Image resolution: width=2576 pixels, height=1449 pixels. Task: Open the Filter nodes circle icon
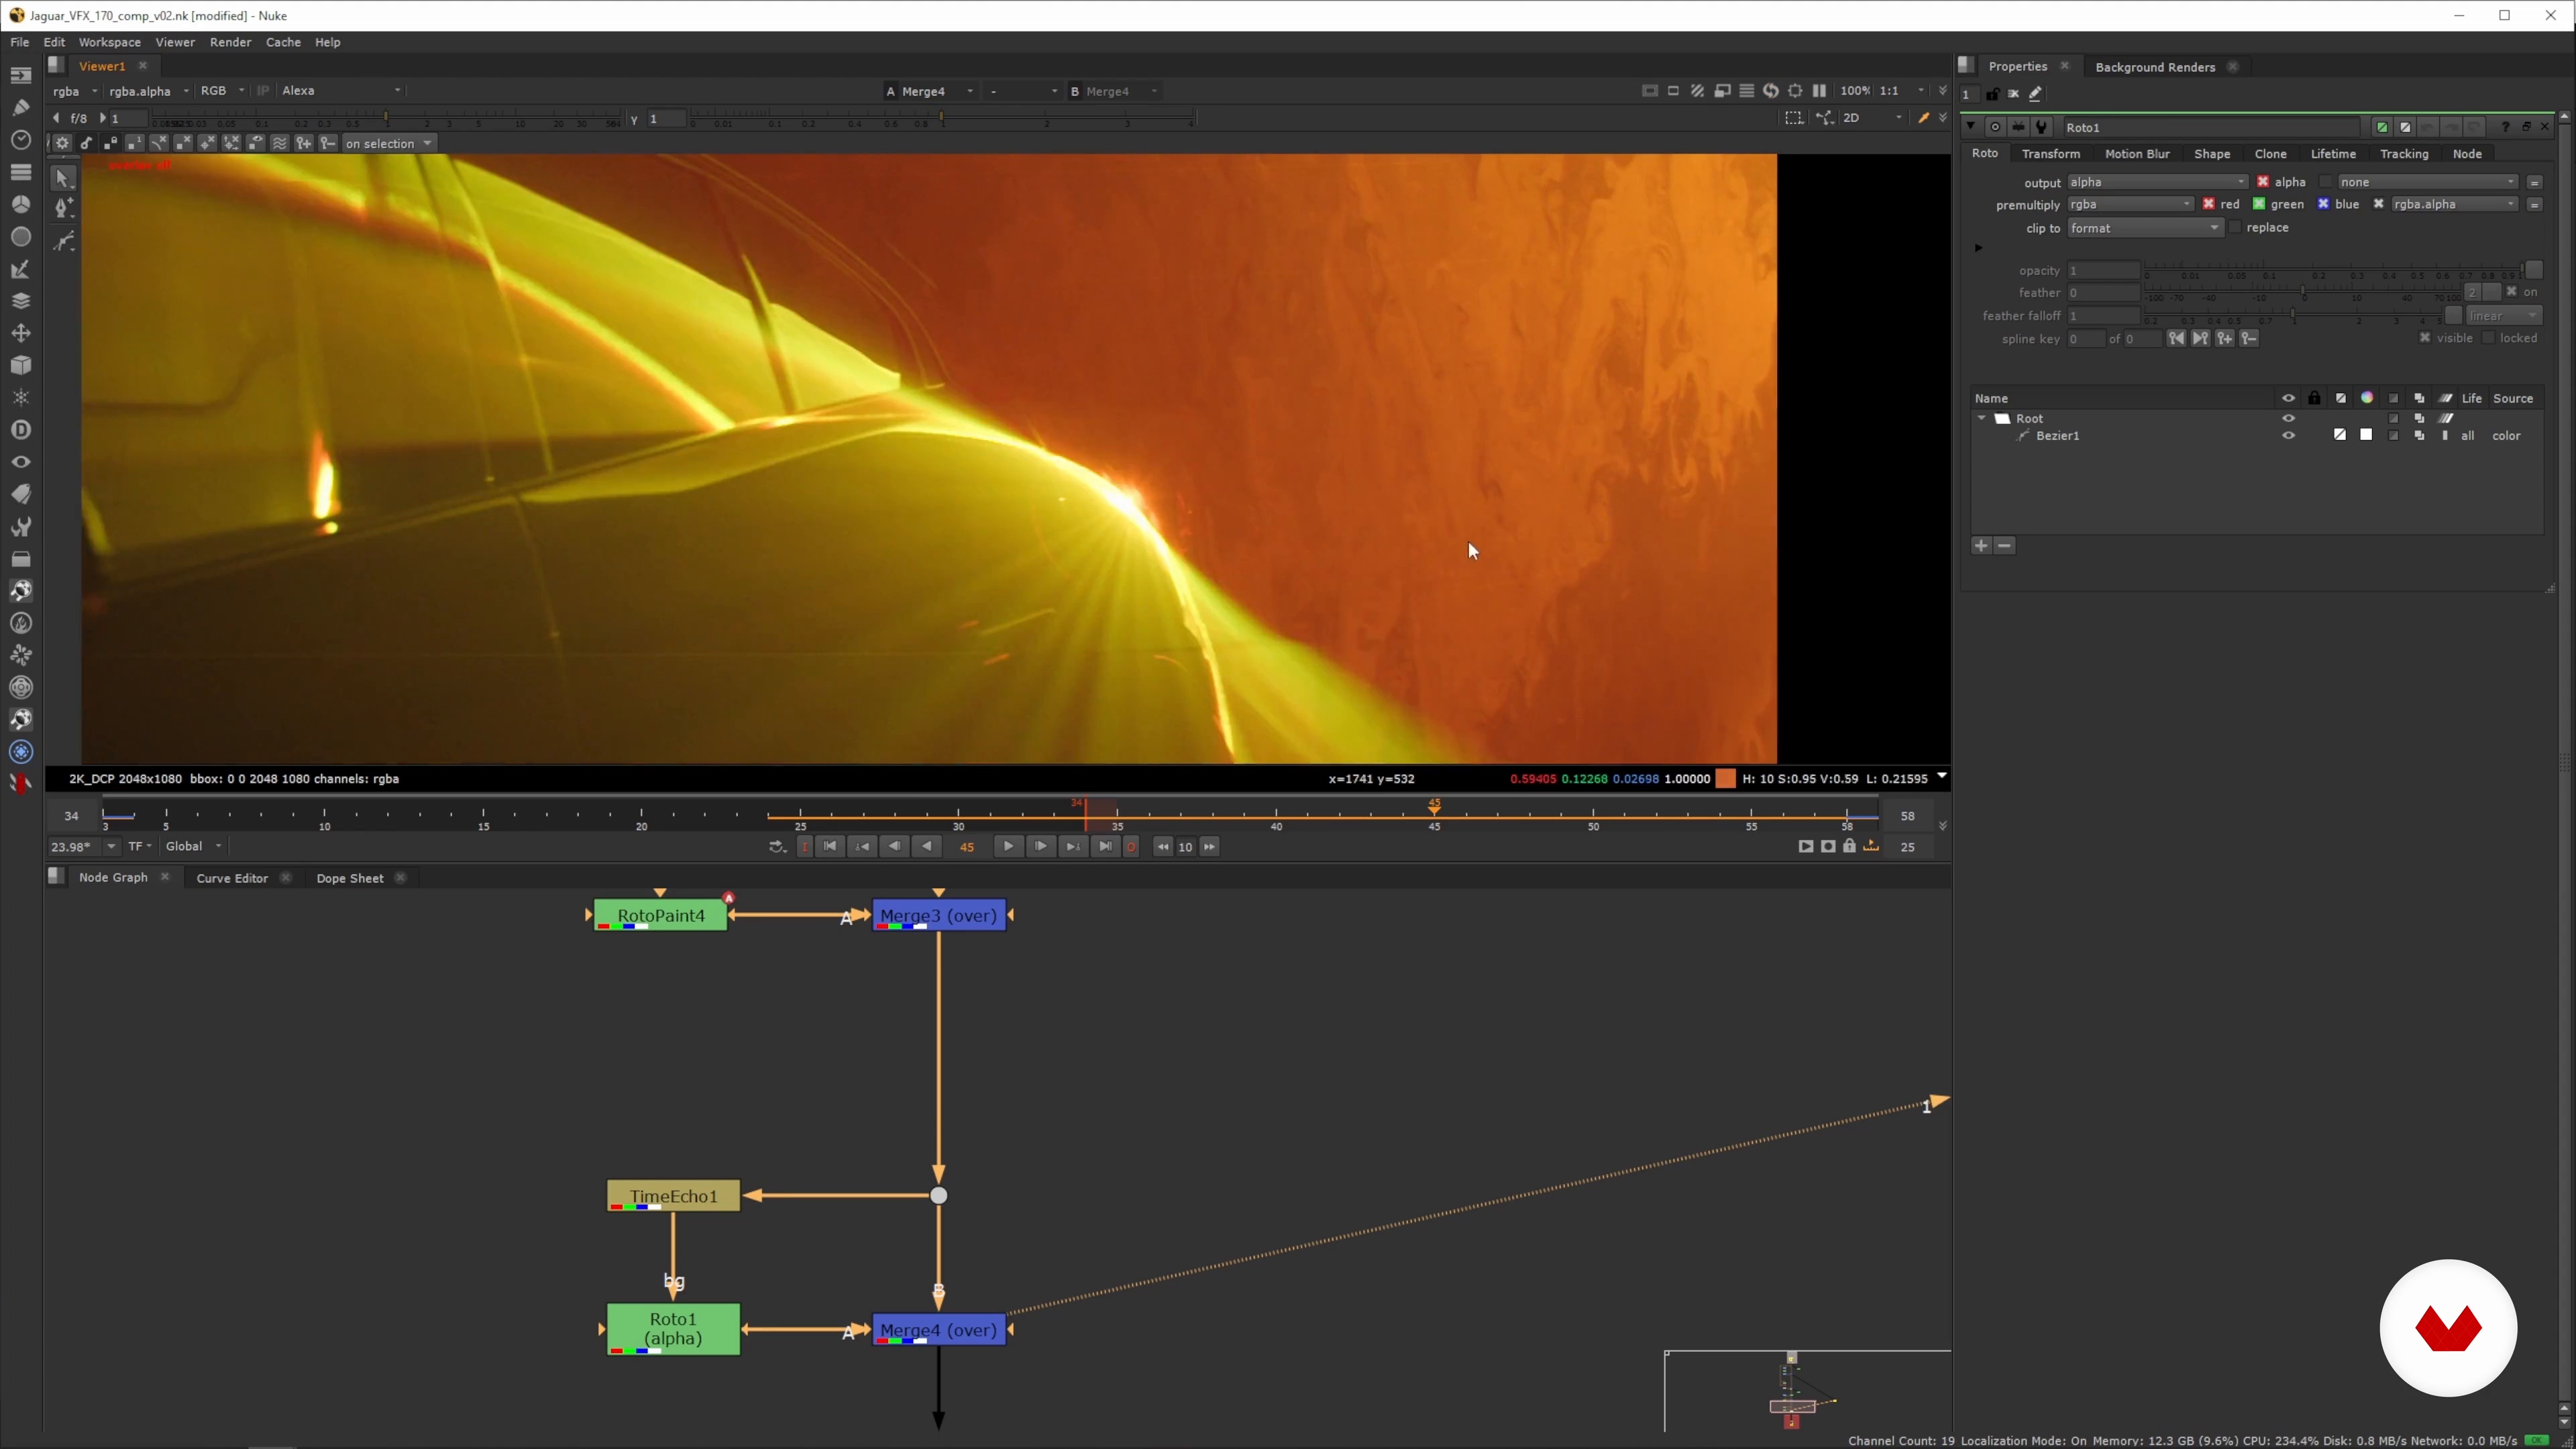(20, 237)
